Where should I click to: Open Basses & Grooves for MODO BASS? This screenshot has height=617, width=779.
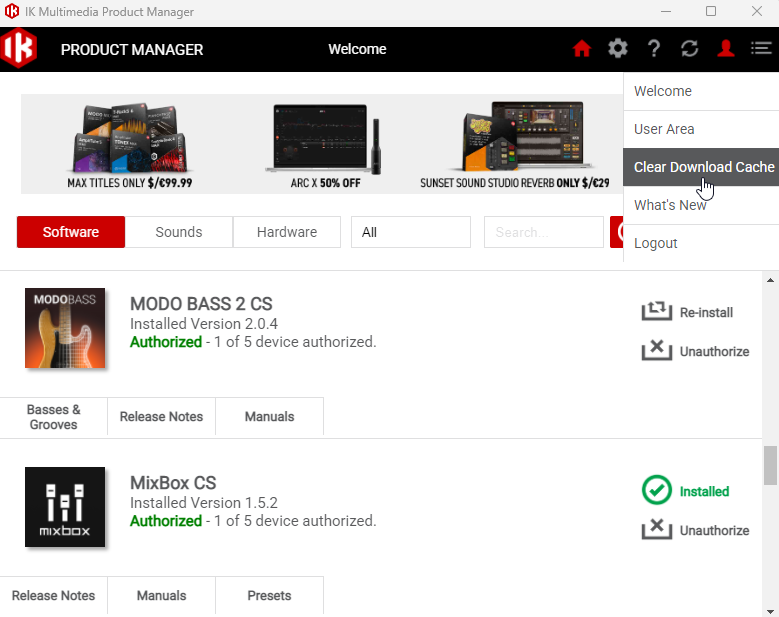coord(53,417)
